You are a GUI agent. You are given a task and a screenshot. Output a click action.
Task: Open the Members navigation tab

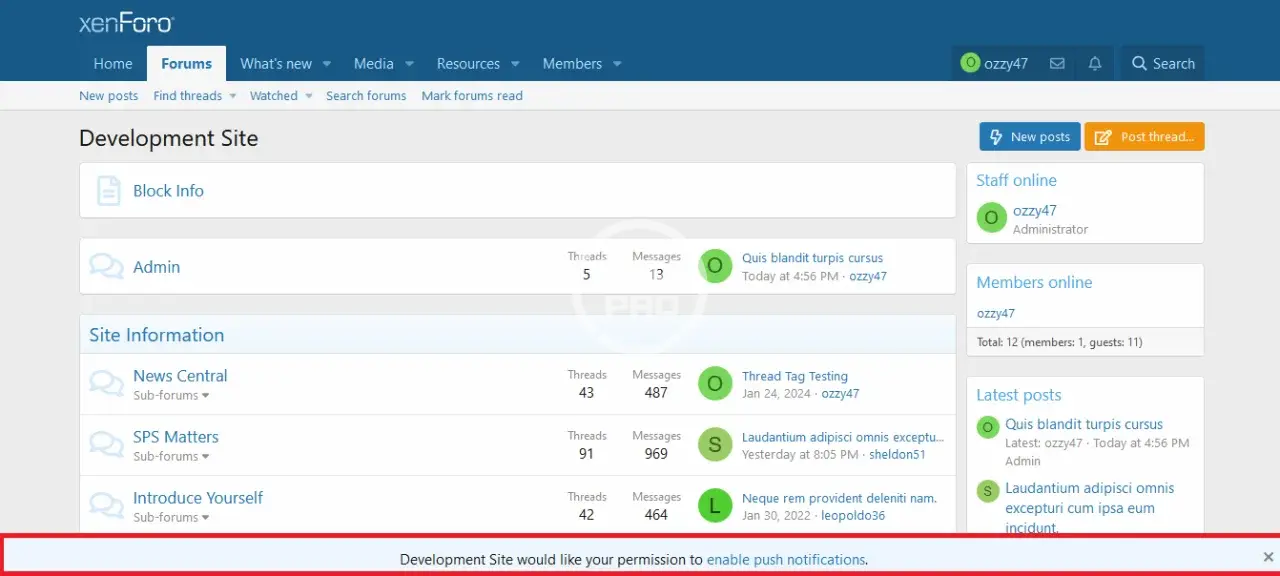pos(572,63)
